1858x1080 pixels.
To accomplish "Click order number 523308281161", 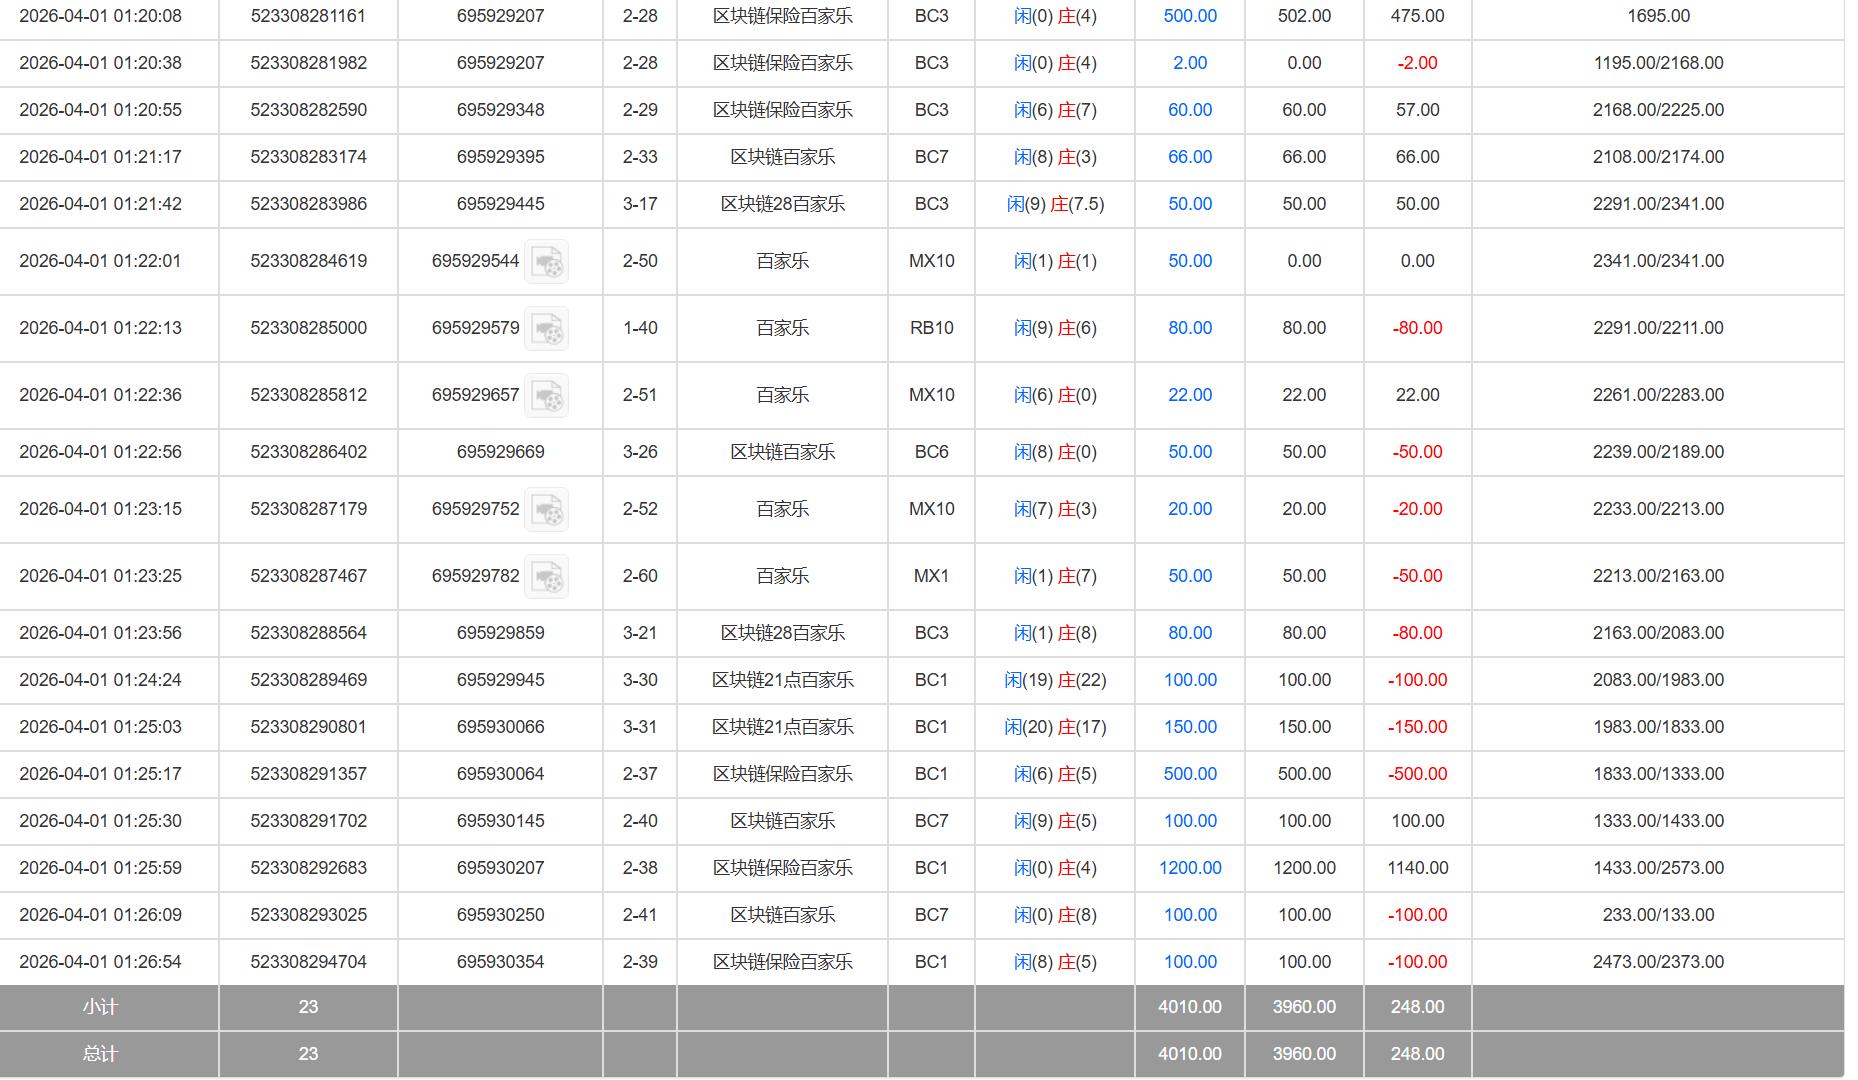I will (x=308, y=16).
